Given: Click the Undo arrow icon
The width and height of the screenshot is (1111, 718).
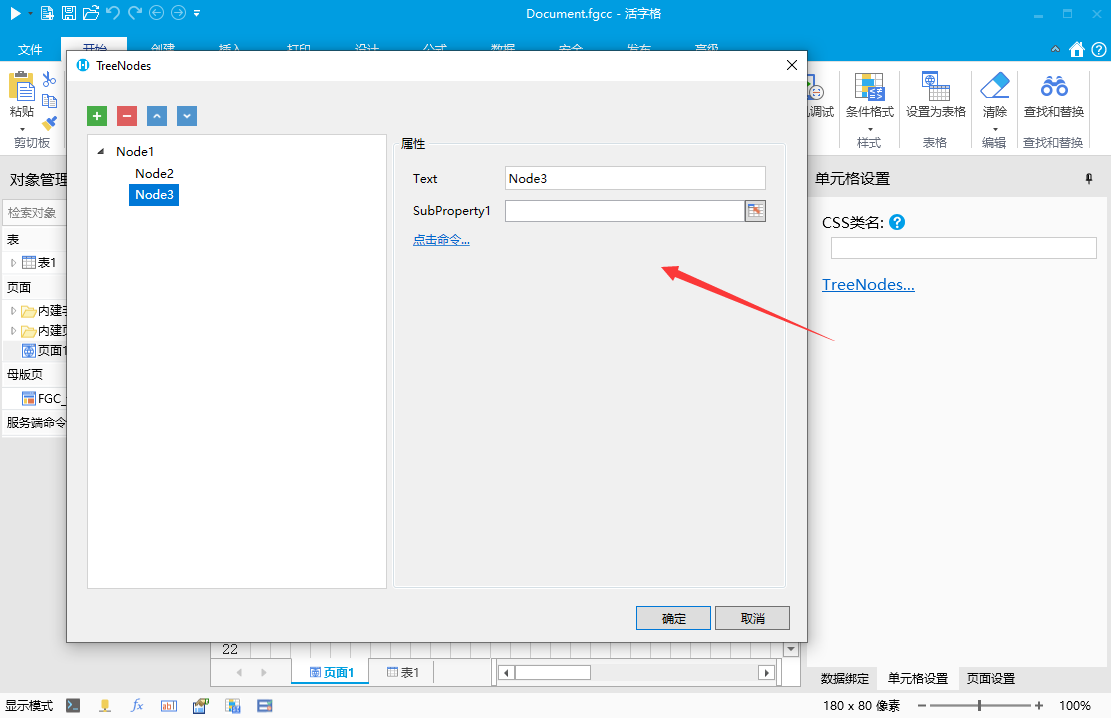Looking at the screenshot, I should pyautogui.click(x=113, y=13).
